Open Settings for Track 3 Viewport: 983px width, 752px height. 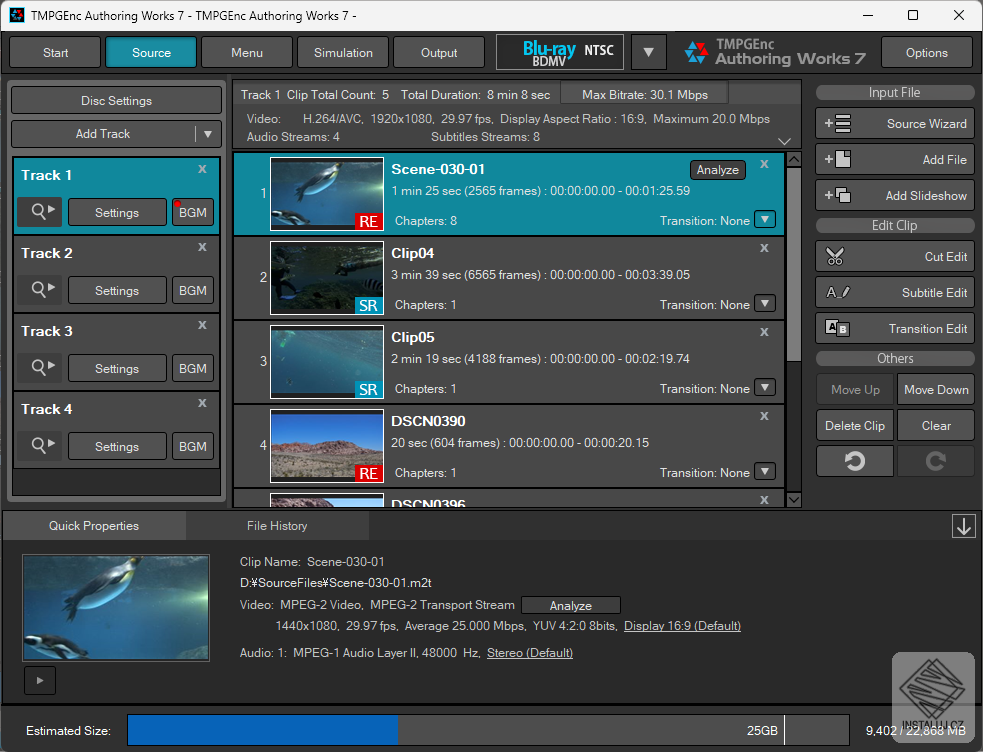coord(117,368)
